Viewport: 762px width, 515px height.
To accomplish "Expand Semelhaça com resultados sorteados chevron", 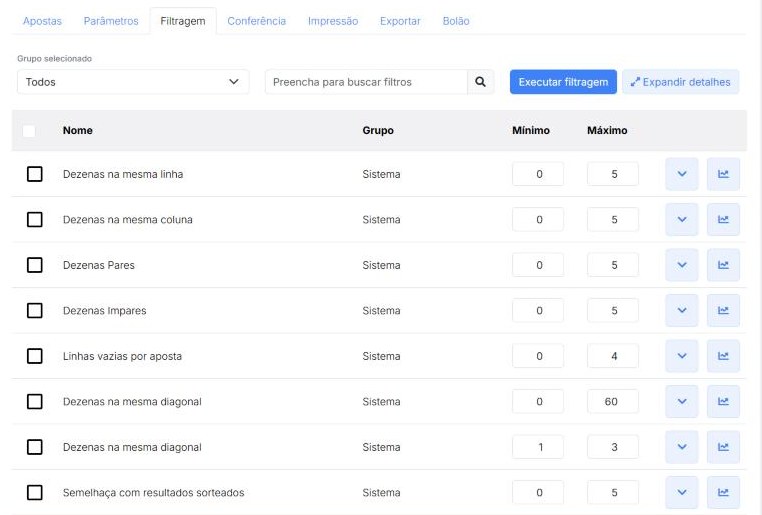I will (682, 492).
